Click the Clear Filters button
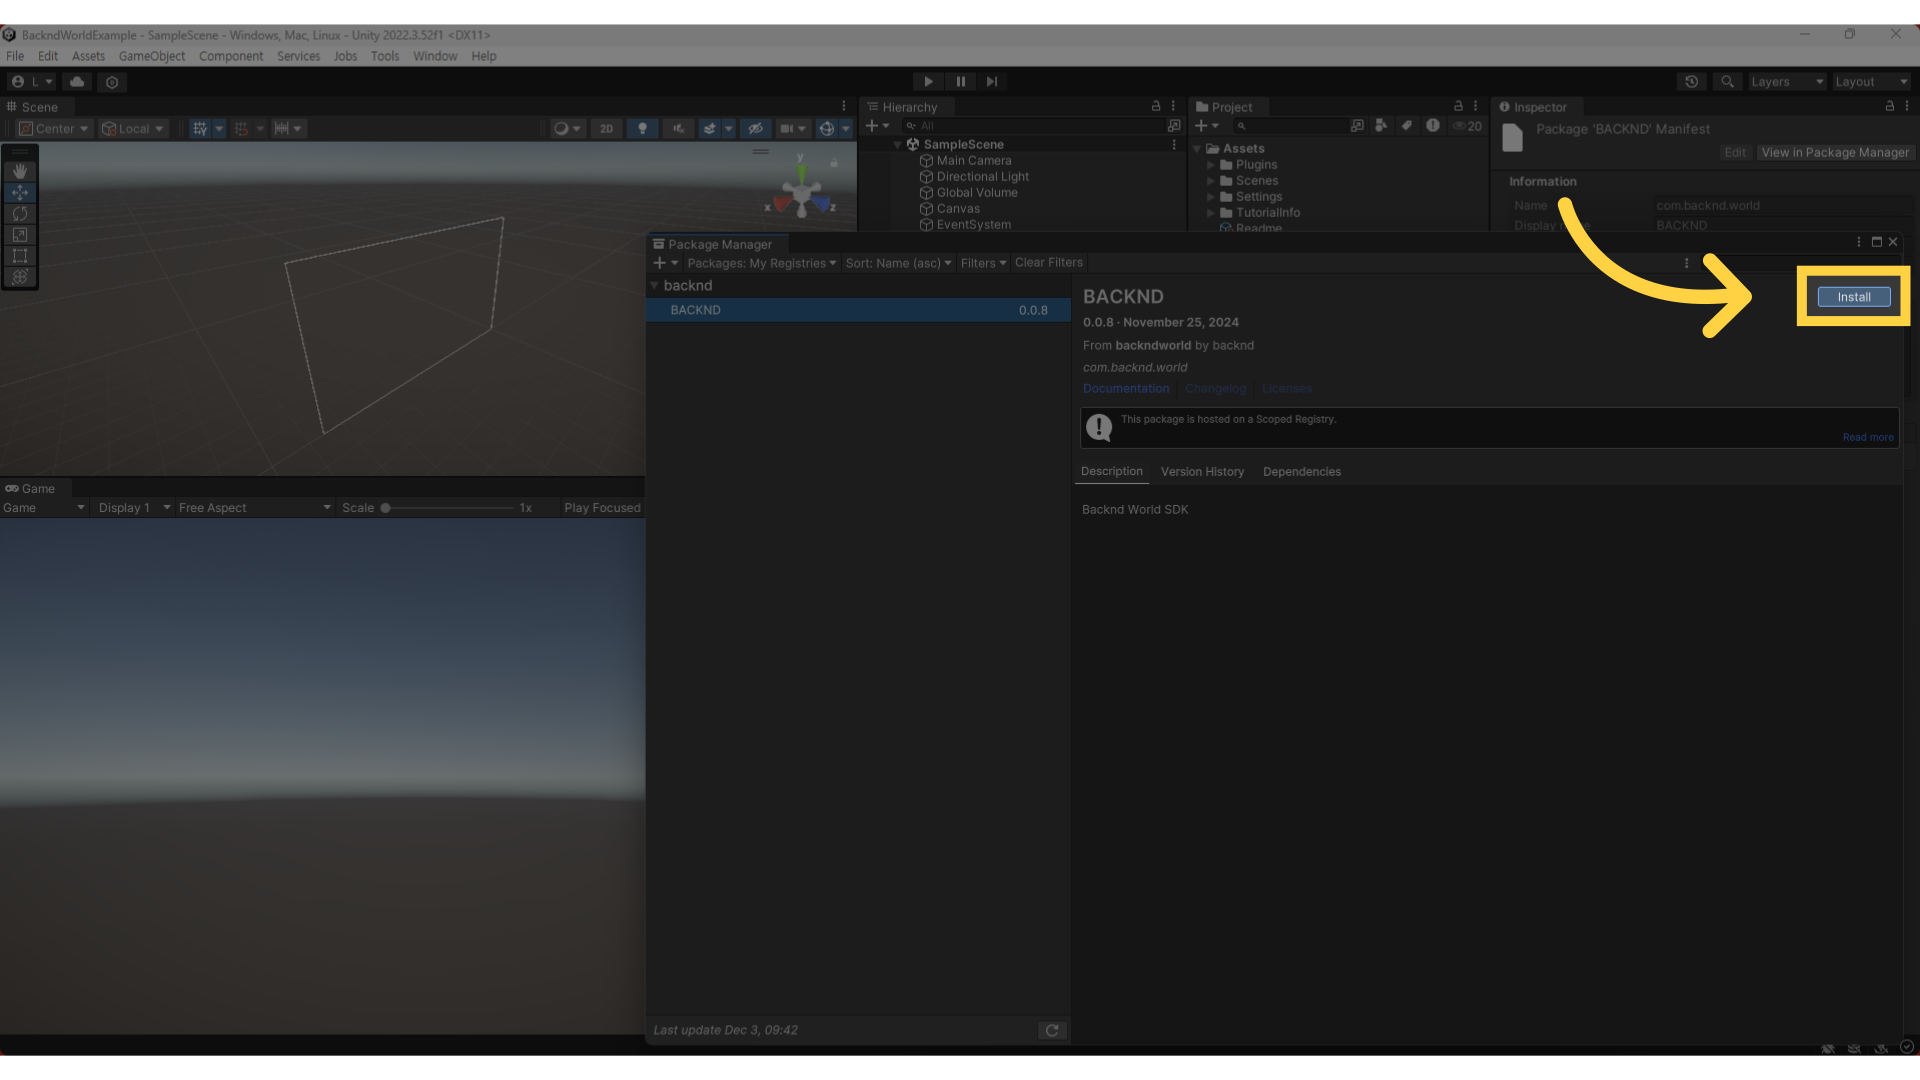1920x1080 pixels. pos(1048,261)
